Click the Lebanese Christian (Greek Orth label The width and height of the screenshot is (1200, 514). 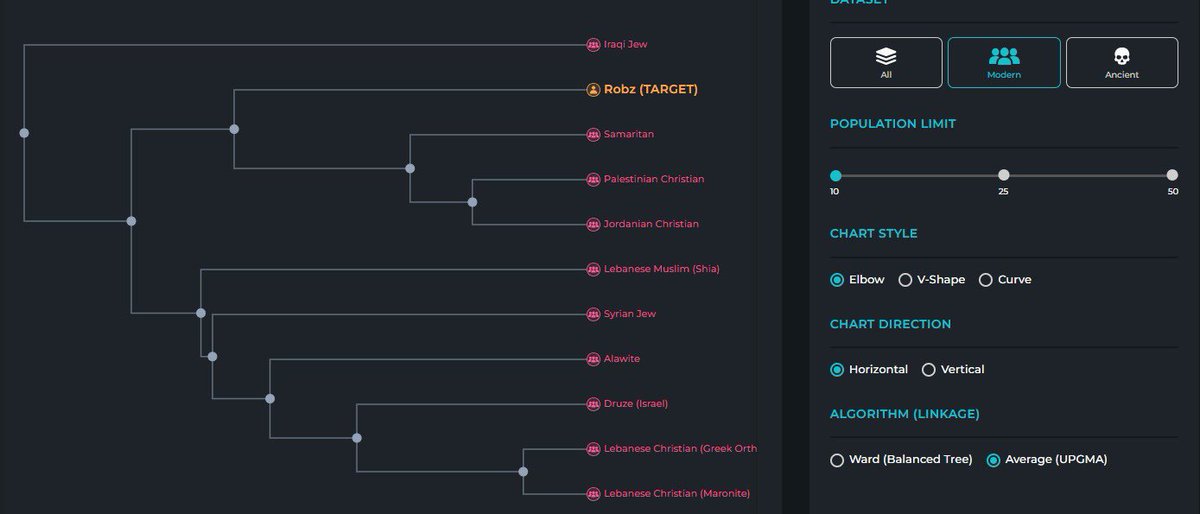(x=680, y=449)
